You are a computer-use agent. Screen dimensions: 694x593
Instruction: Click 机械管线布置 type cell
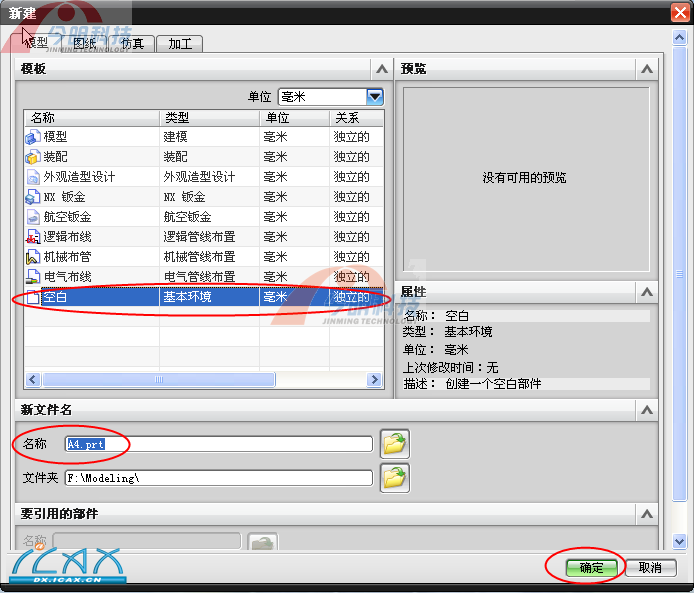199,257
